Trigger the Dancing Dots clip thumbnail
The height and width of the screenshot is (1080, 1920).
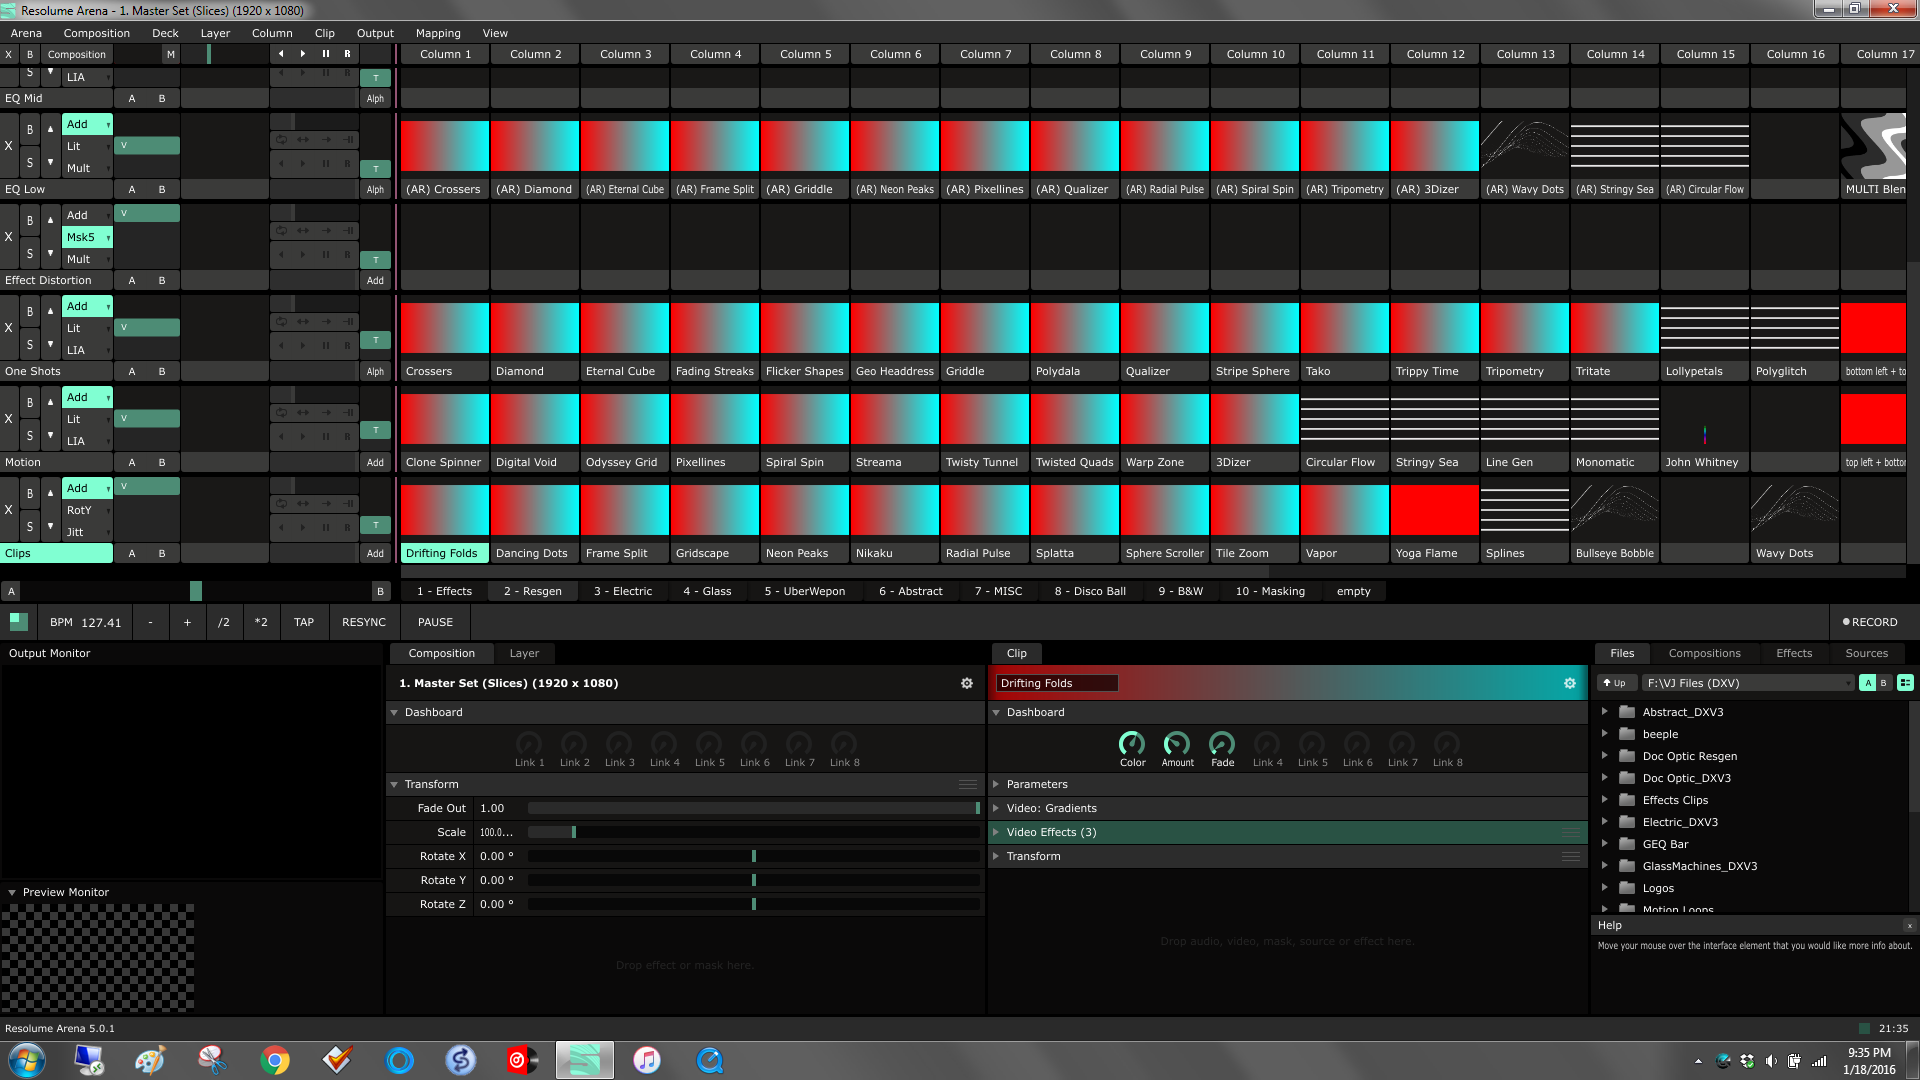(x=534, y=510)
